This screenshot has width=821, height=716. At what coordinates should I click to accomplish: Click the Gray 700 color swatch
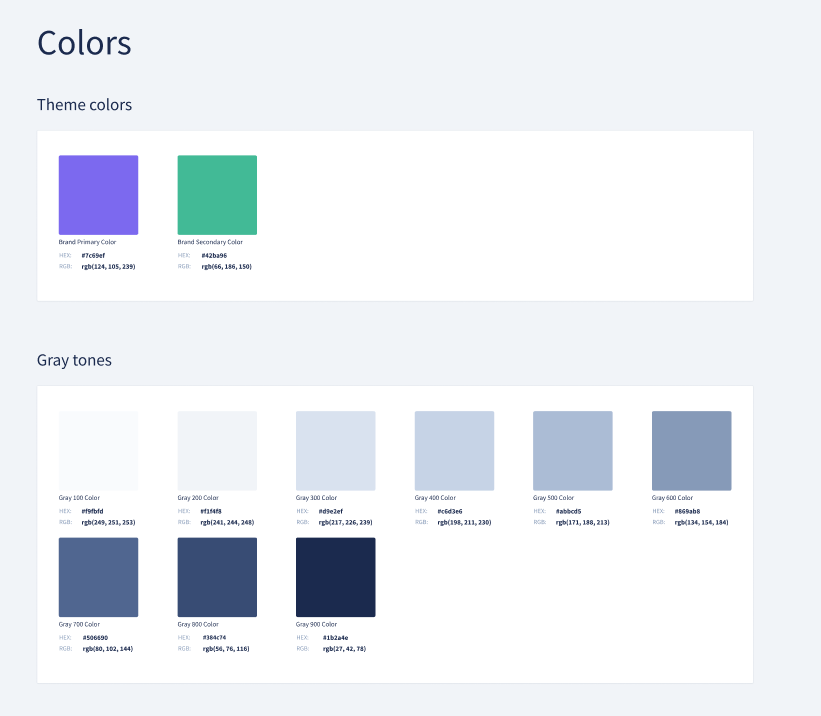[98, 577]
